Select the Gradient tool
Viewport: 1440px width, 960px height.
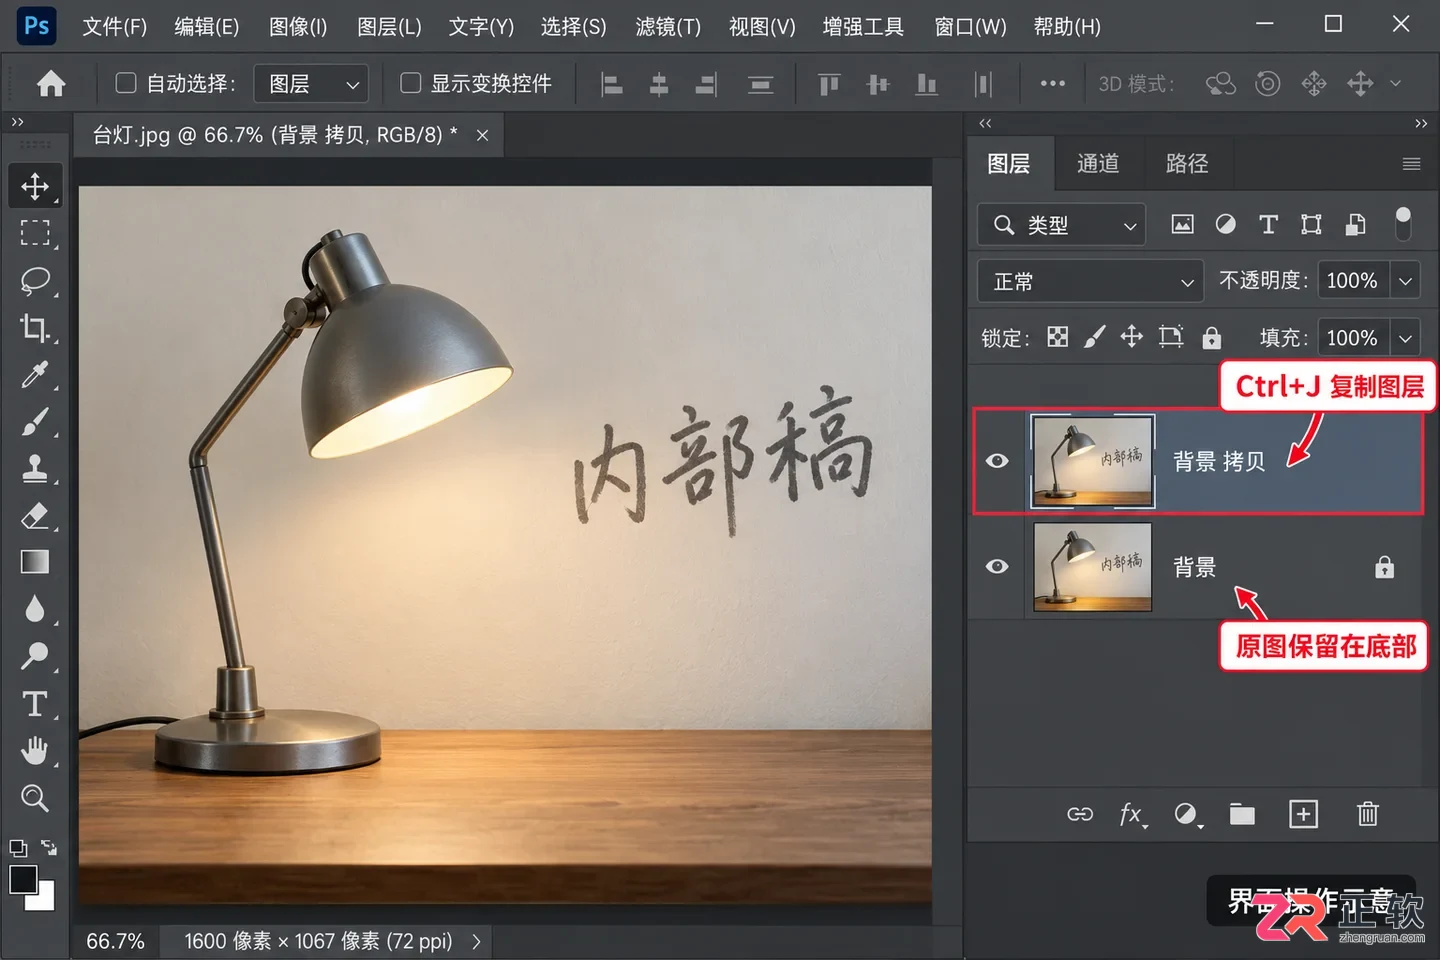pos(35,562)
